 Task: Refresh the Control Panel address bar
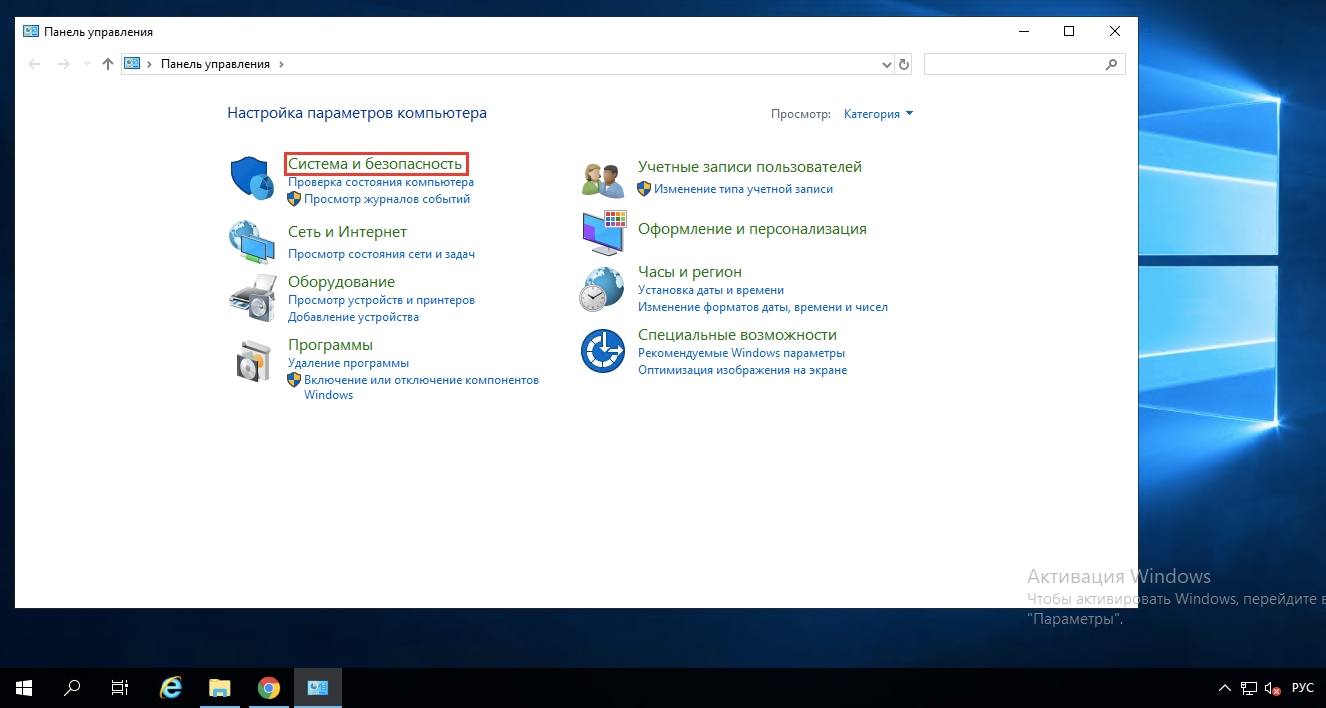tap(904, 64)
